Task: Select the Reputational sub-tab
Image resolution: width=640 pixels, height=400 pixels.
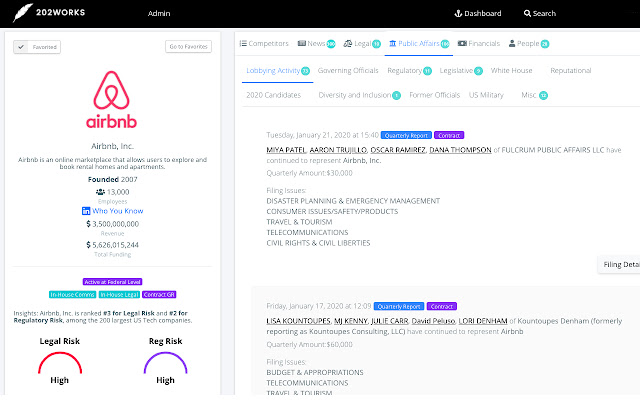Action: pyautogui.click(x=571, y=71)
